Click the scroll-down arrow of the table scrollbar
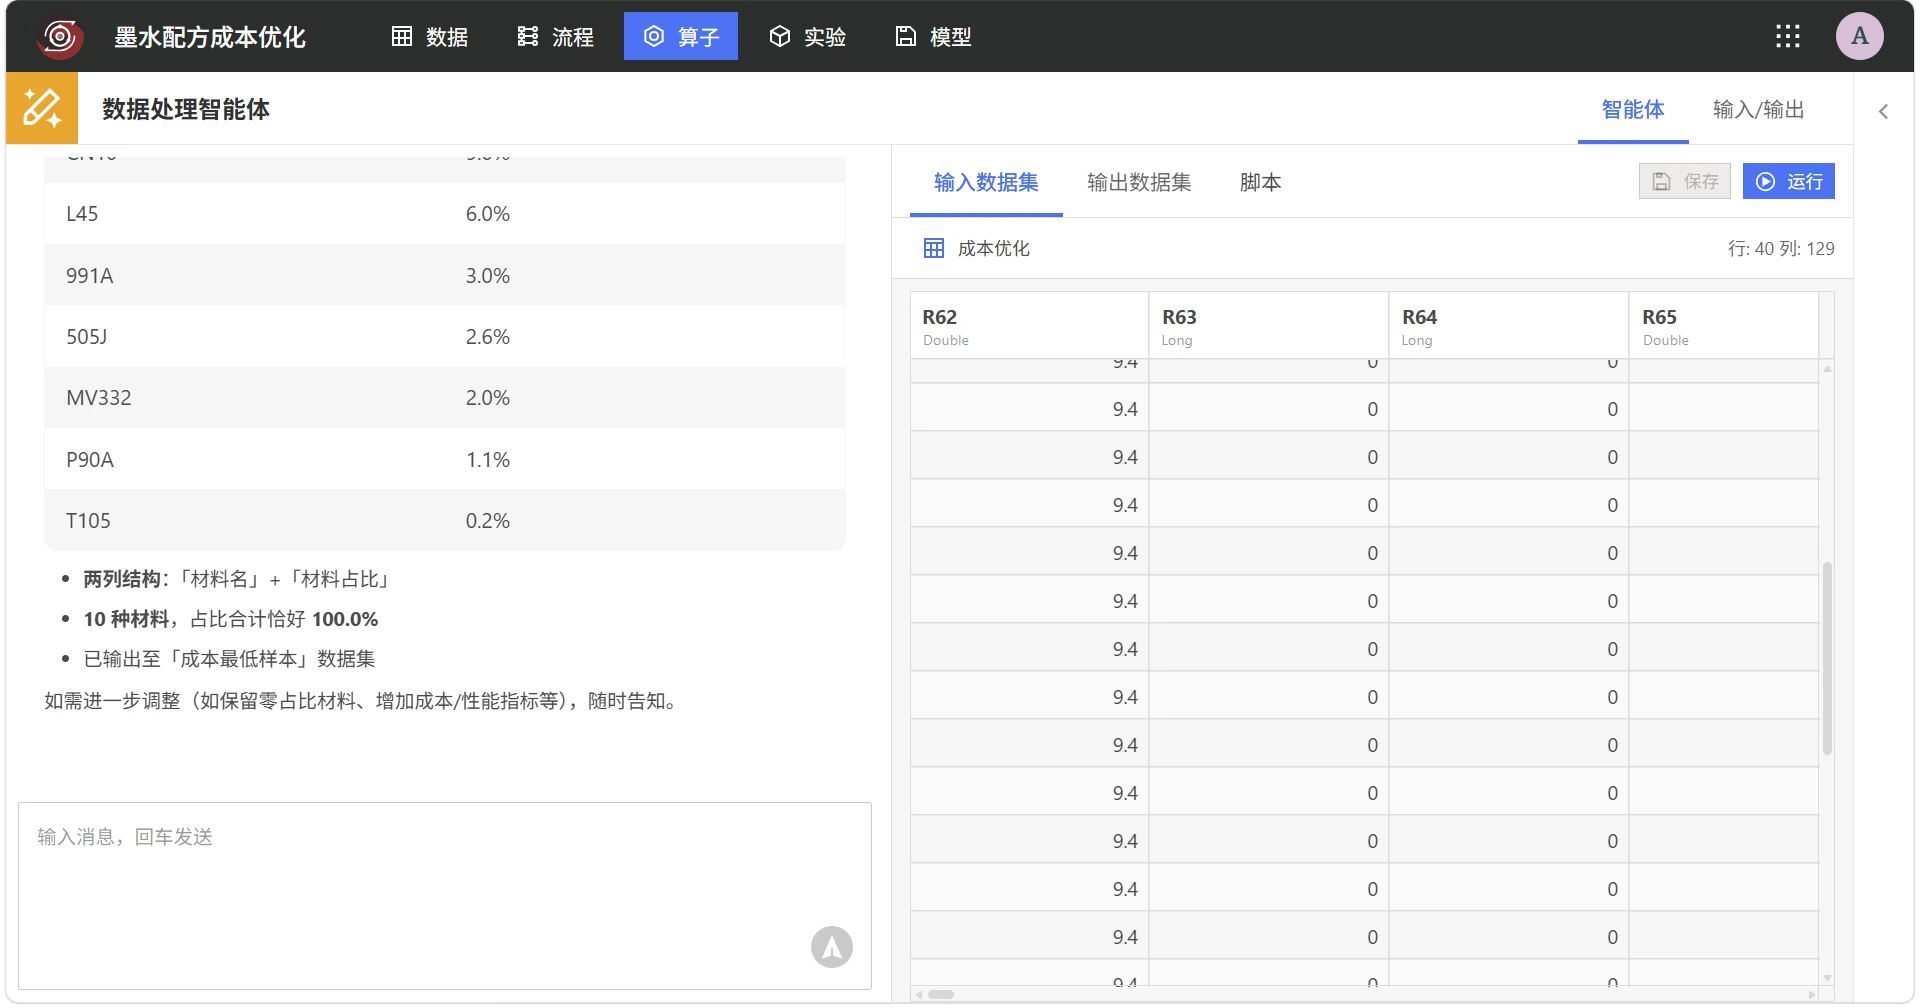 [1827, 978]
